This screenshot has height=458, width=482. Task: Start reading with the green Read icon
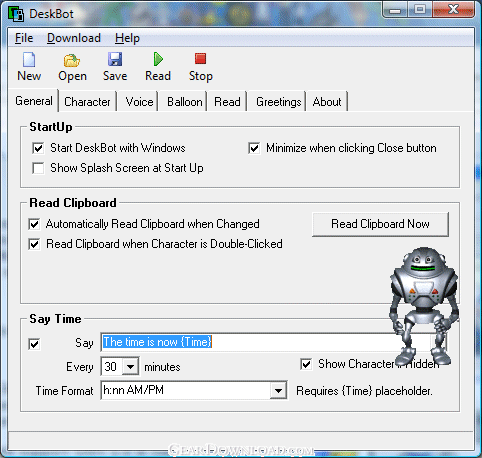click(x=158, y=59)
